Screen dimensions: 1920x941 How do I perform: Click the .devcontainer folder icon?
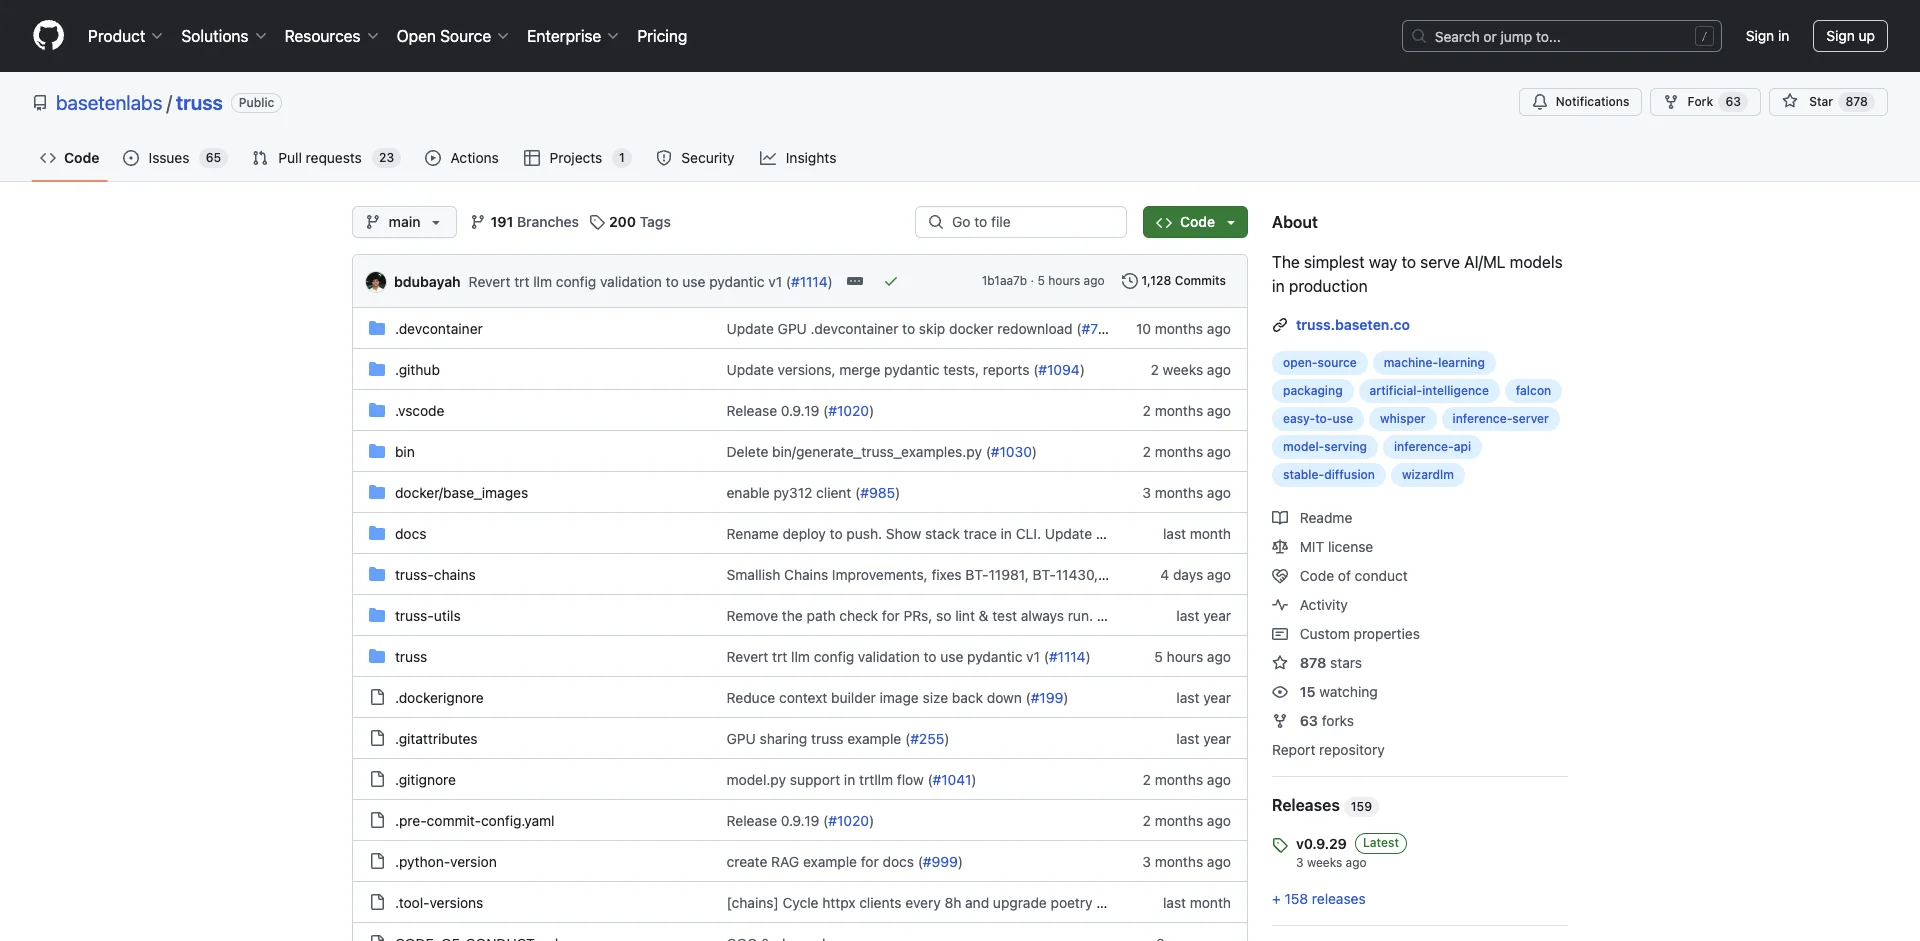377,329
